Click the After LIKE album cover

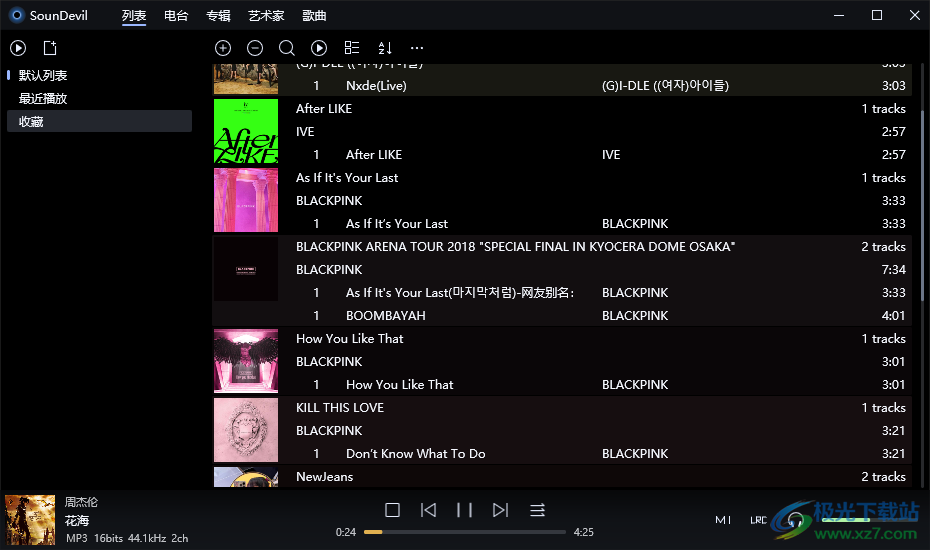point(246,131)
